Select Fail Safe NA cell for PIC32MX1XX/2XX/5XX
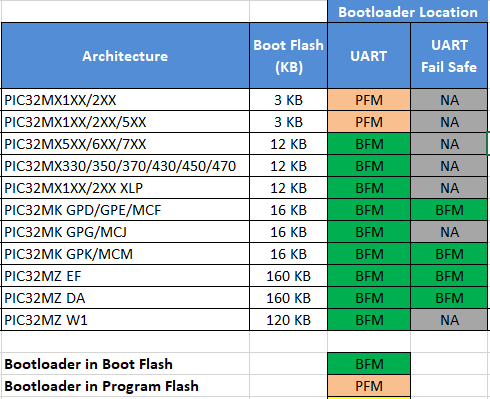This screenshot has width=490, height=399. coord(449,122)
